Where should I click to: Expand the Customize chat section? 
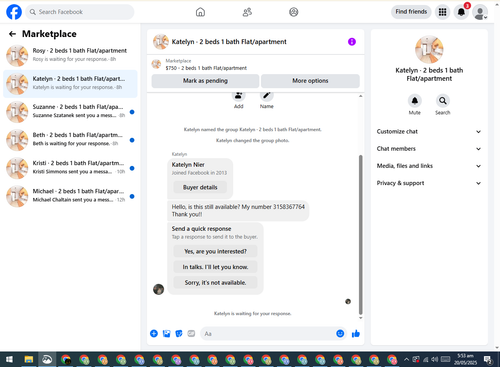429,131
